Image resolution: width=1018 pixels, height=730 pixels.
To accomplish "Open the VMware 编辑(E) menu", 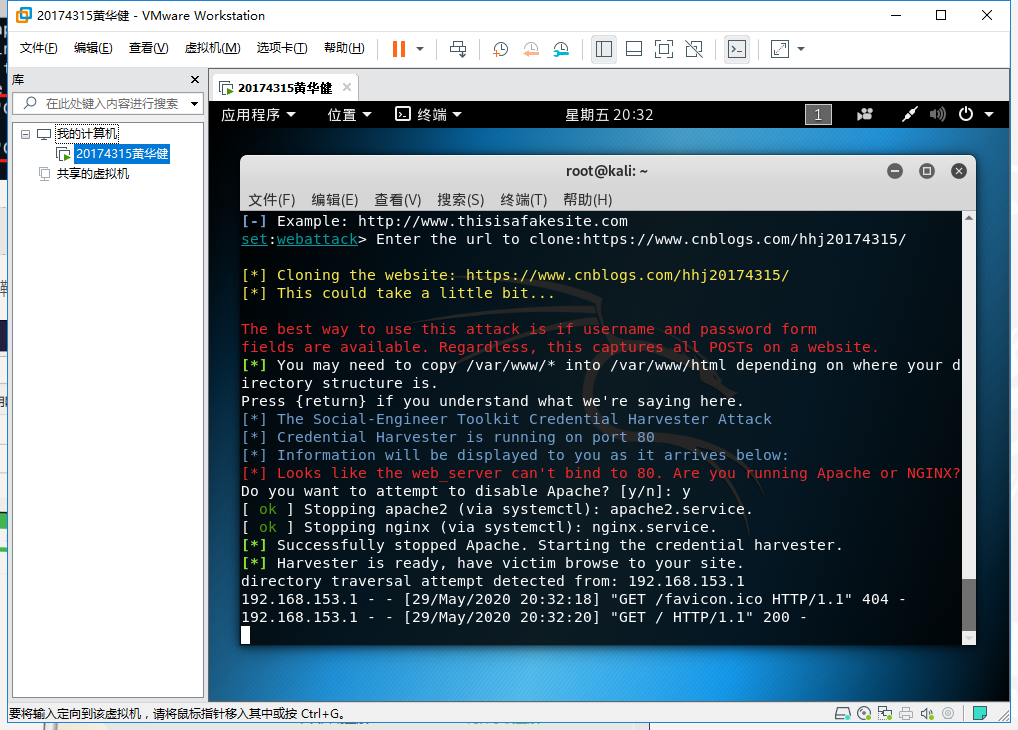I will [93, 48].
